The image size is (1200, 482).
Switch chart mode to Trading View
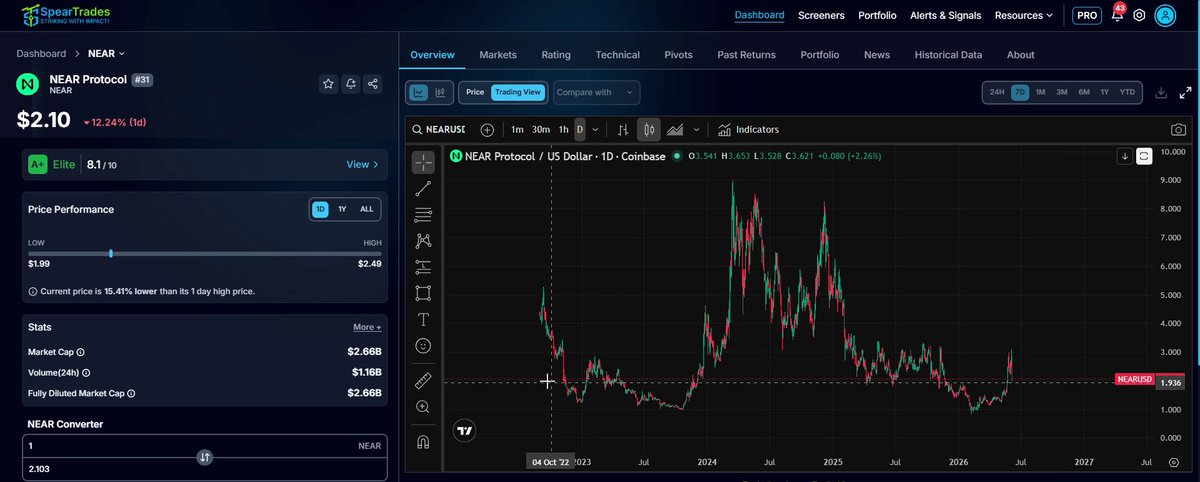tap(518, 92)
